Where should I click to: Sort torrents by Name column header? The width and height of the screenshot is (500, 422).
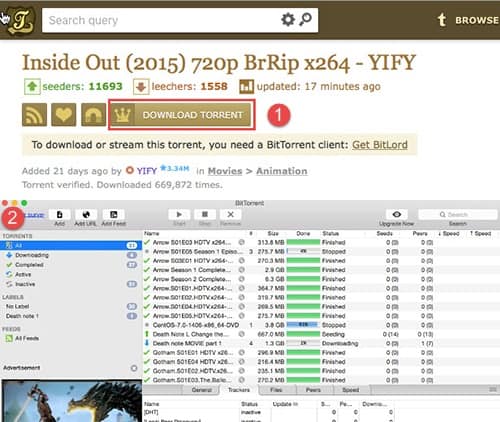point(152,234)
